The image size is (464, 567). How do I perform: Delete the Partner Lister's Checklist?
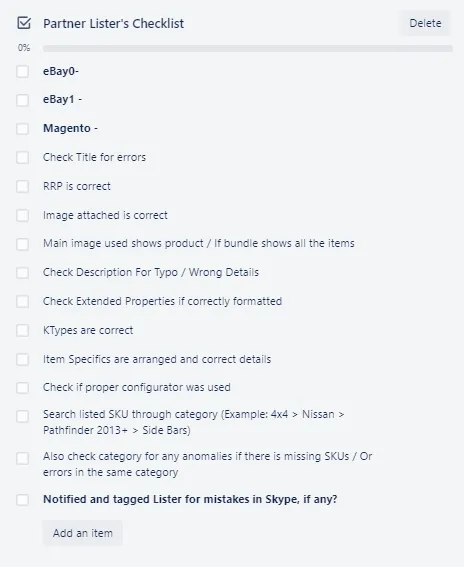tap(425, 23)
